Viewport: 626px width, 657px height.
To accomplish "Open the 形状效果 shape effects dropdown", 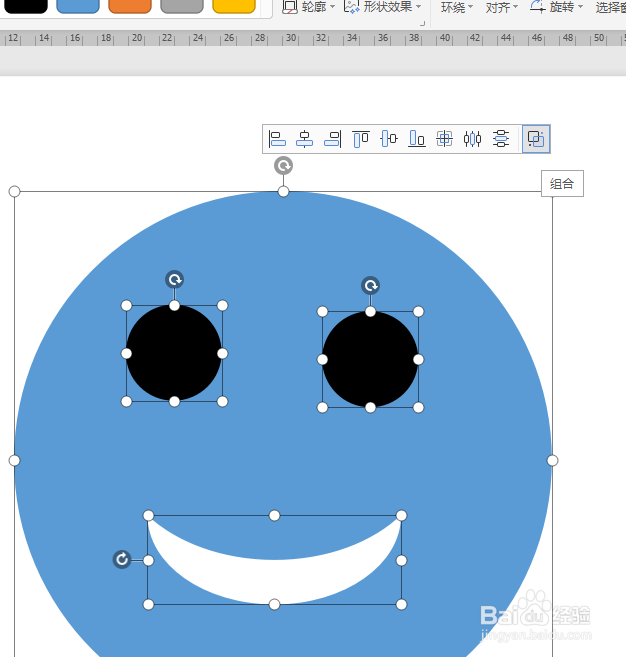I will (x=383, y=7).
